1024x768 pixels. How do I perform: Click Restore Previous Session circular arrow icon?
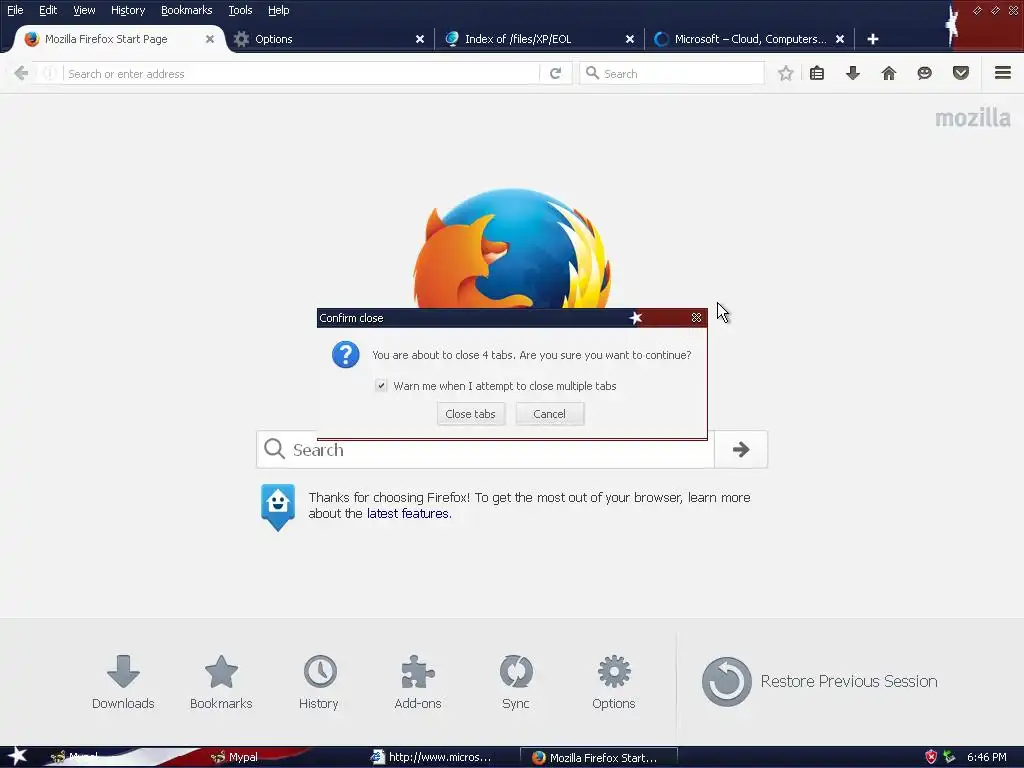click(727, 681)
